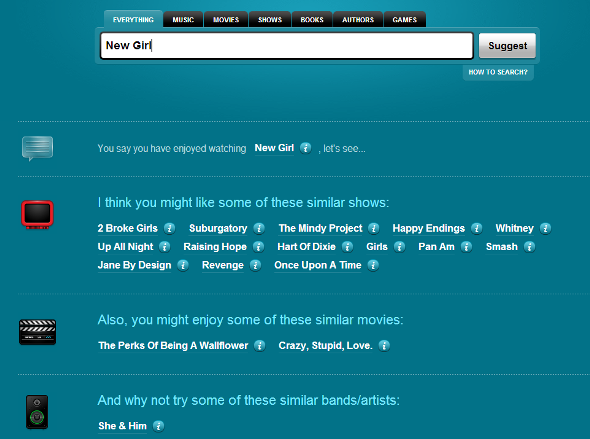590x439 pixels.
Task: View info icon next to She & Him
Action: pyautogui.click(x=159, y=426)
